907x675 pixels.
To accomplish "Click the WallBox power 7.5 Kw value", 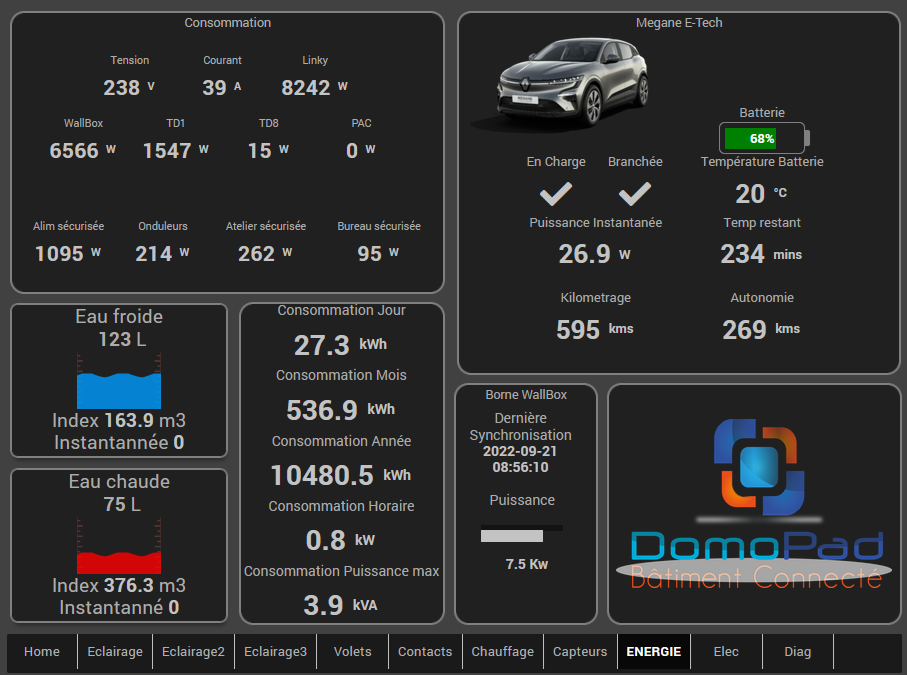I will coord(526,564).
